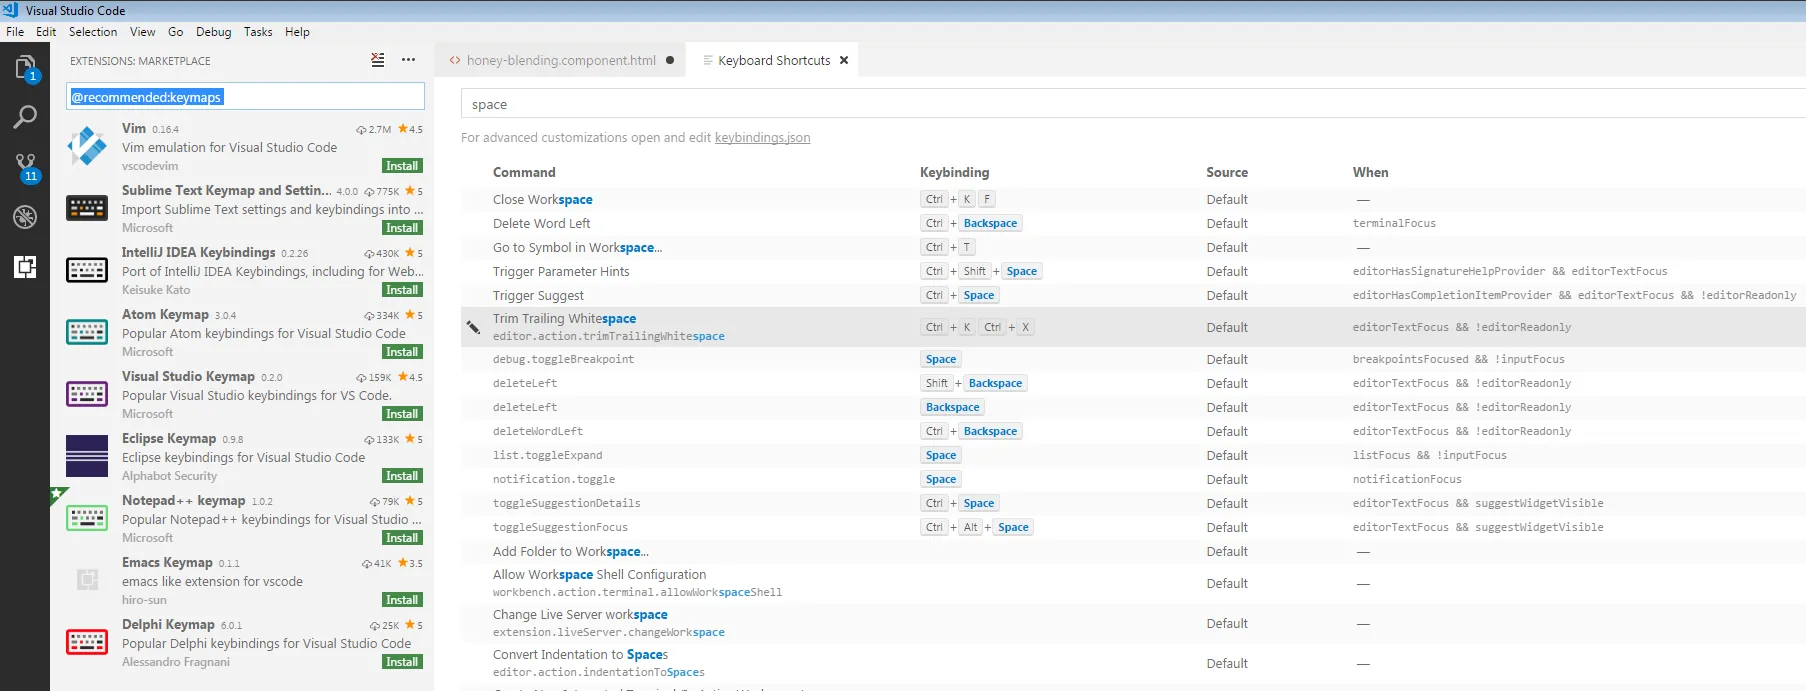Select the list.toggleExpand row
The image size is (1806, 691).
point(1133,455)
